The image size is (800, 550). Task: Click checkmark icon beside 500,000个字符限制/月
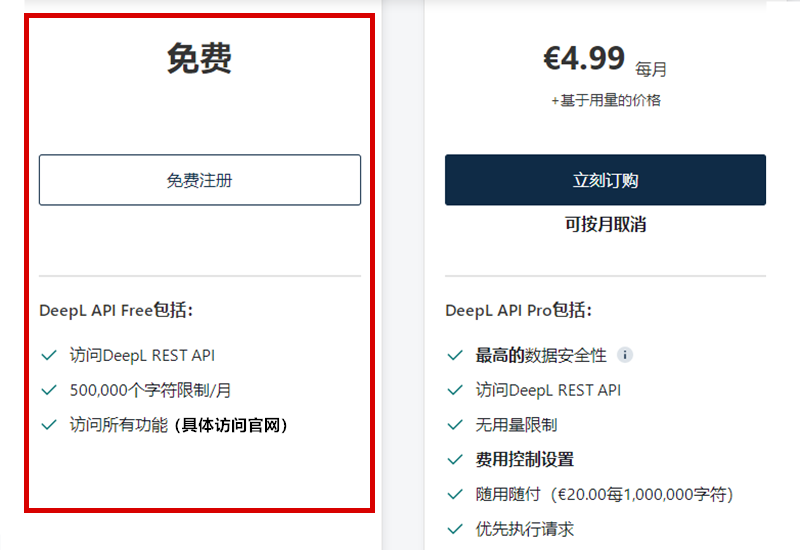48,390
